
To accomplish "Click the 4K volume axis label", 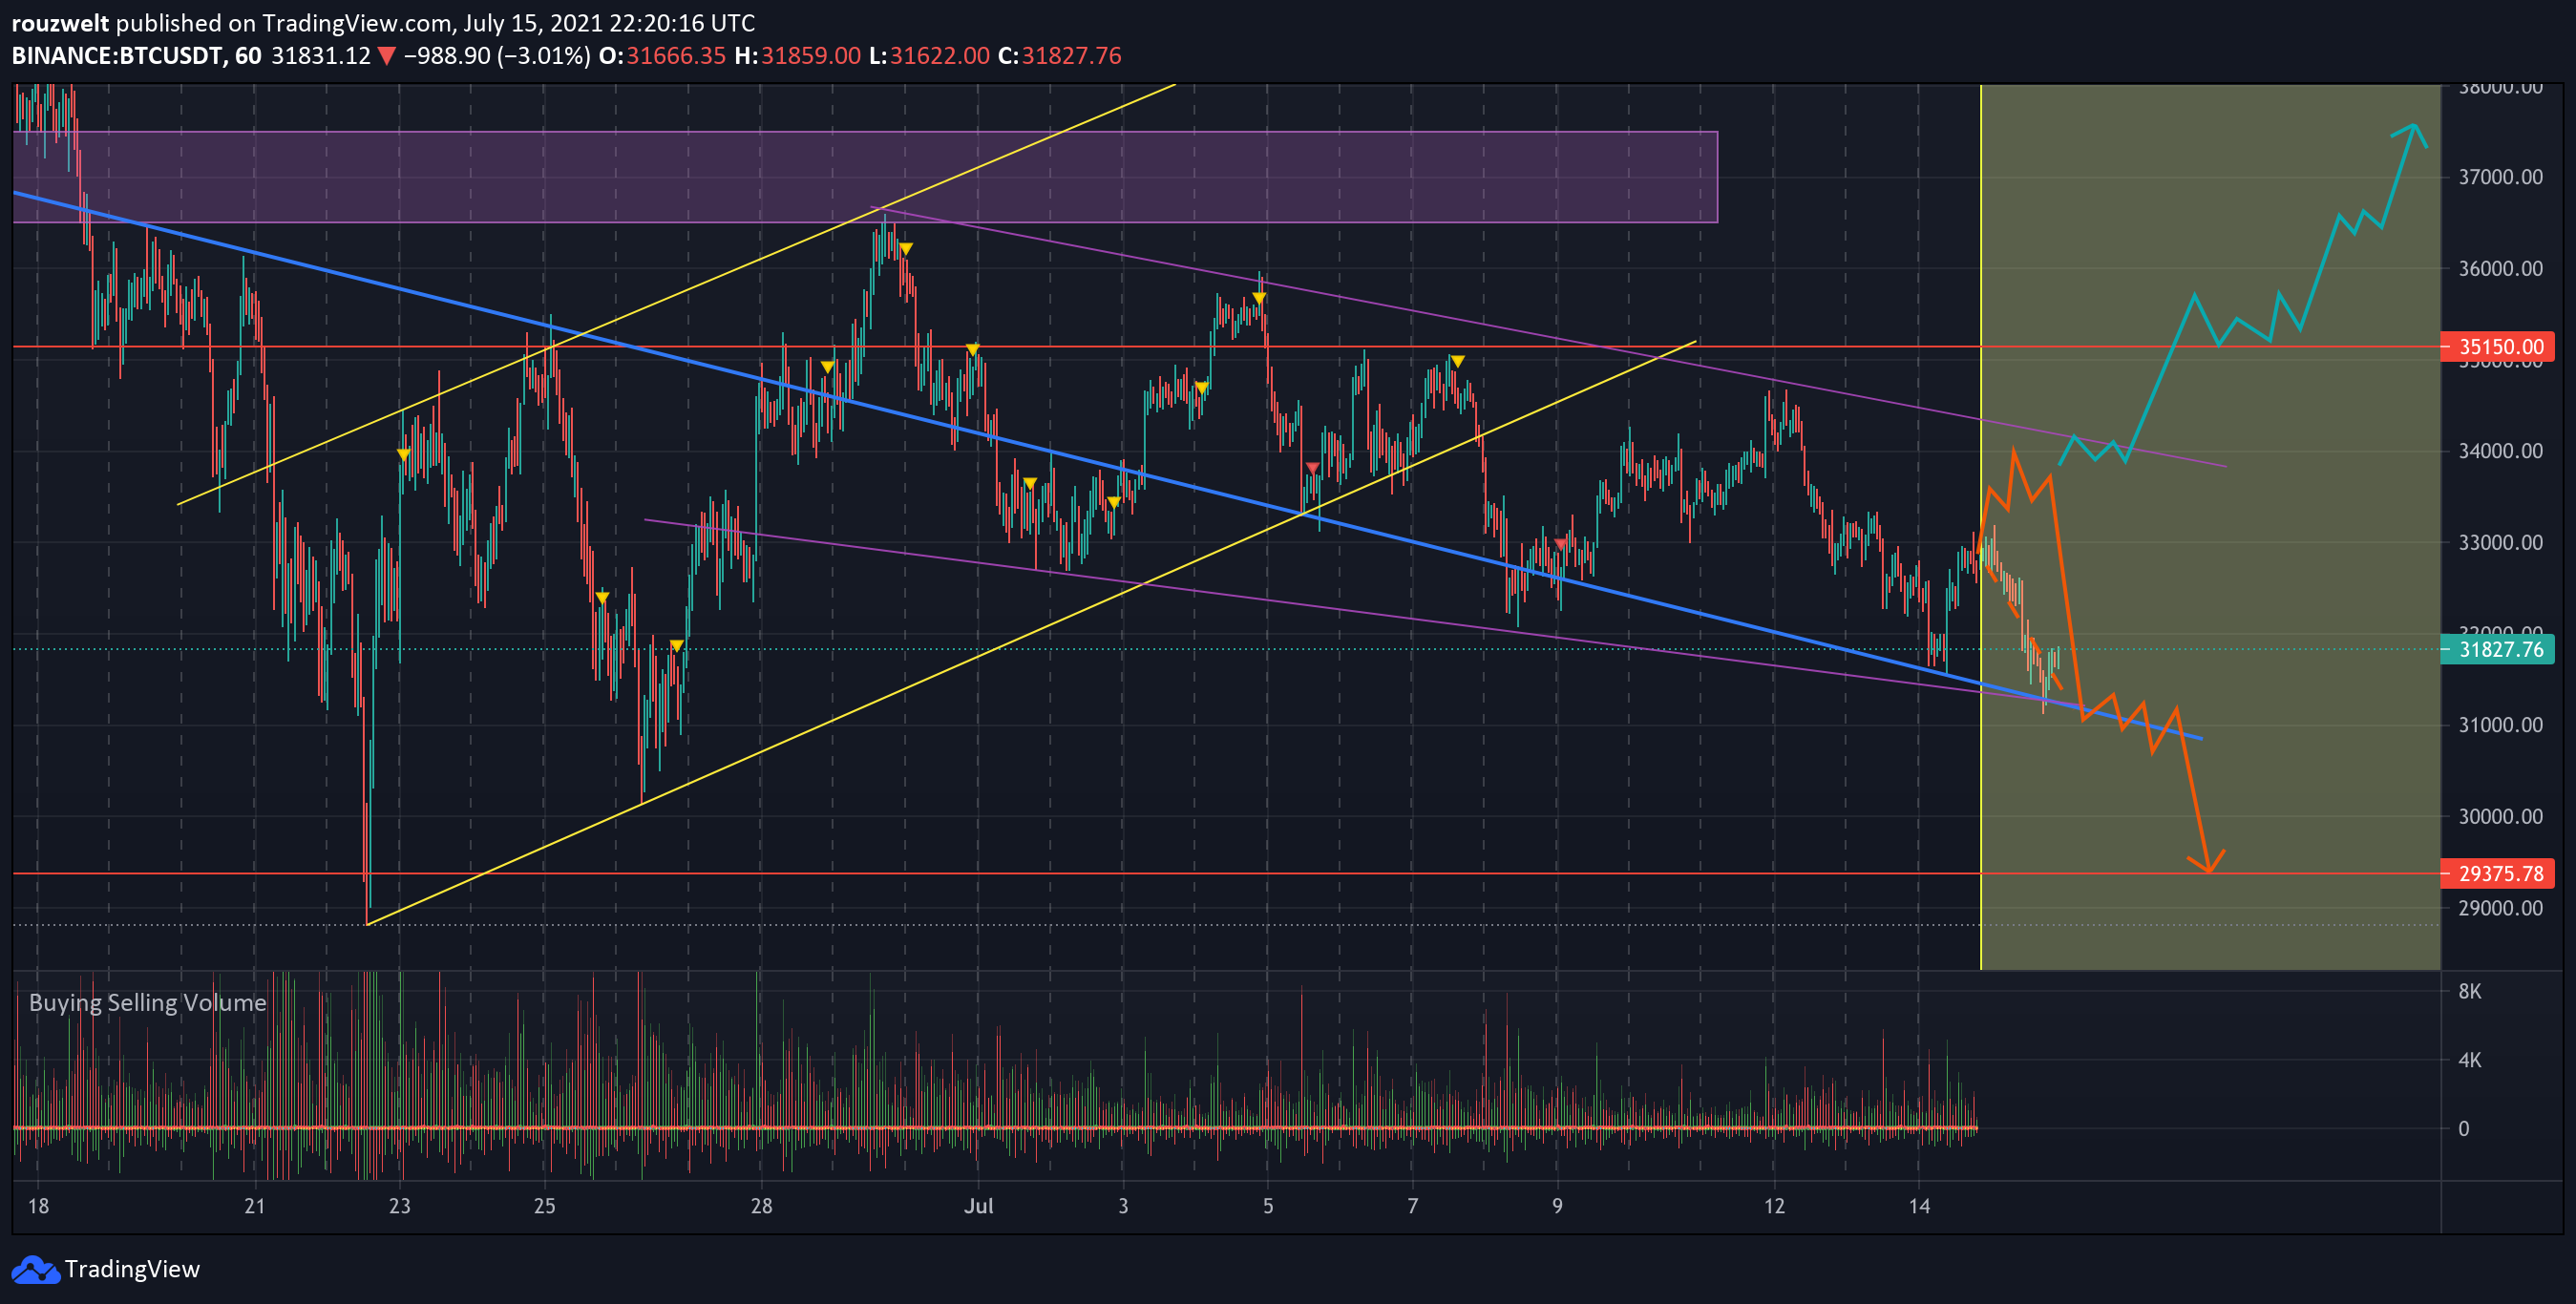I will click(x=2469, y=1060).
